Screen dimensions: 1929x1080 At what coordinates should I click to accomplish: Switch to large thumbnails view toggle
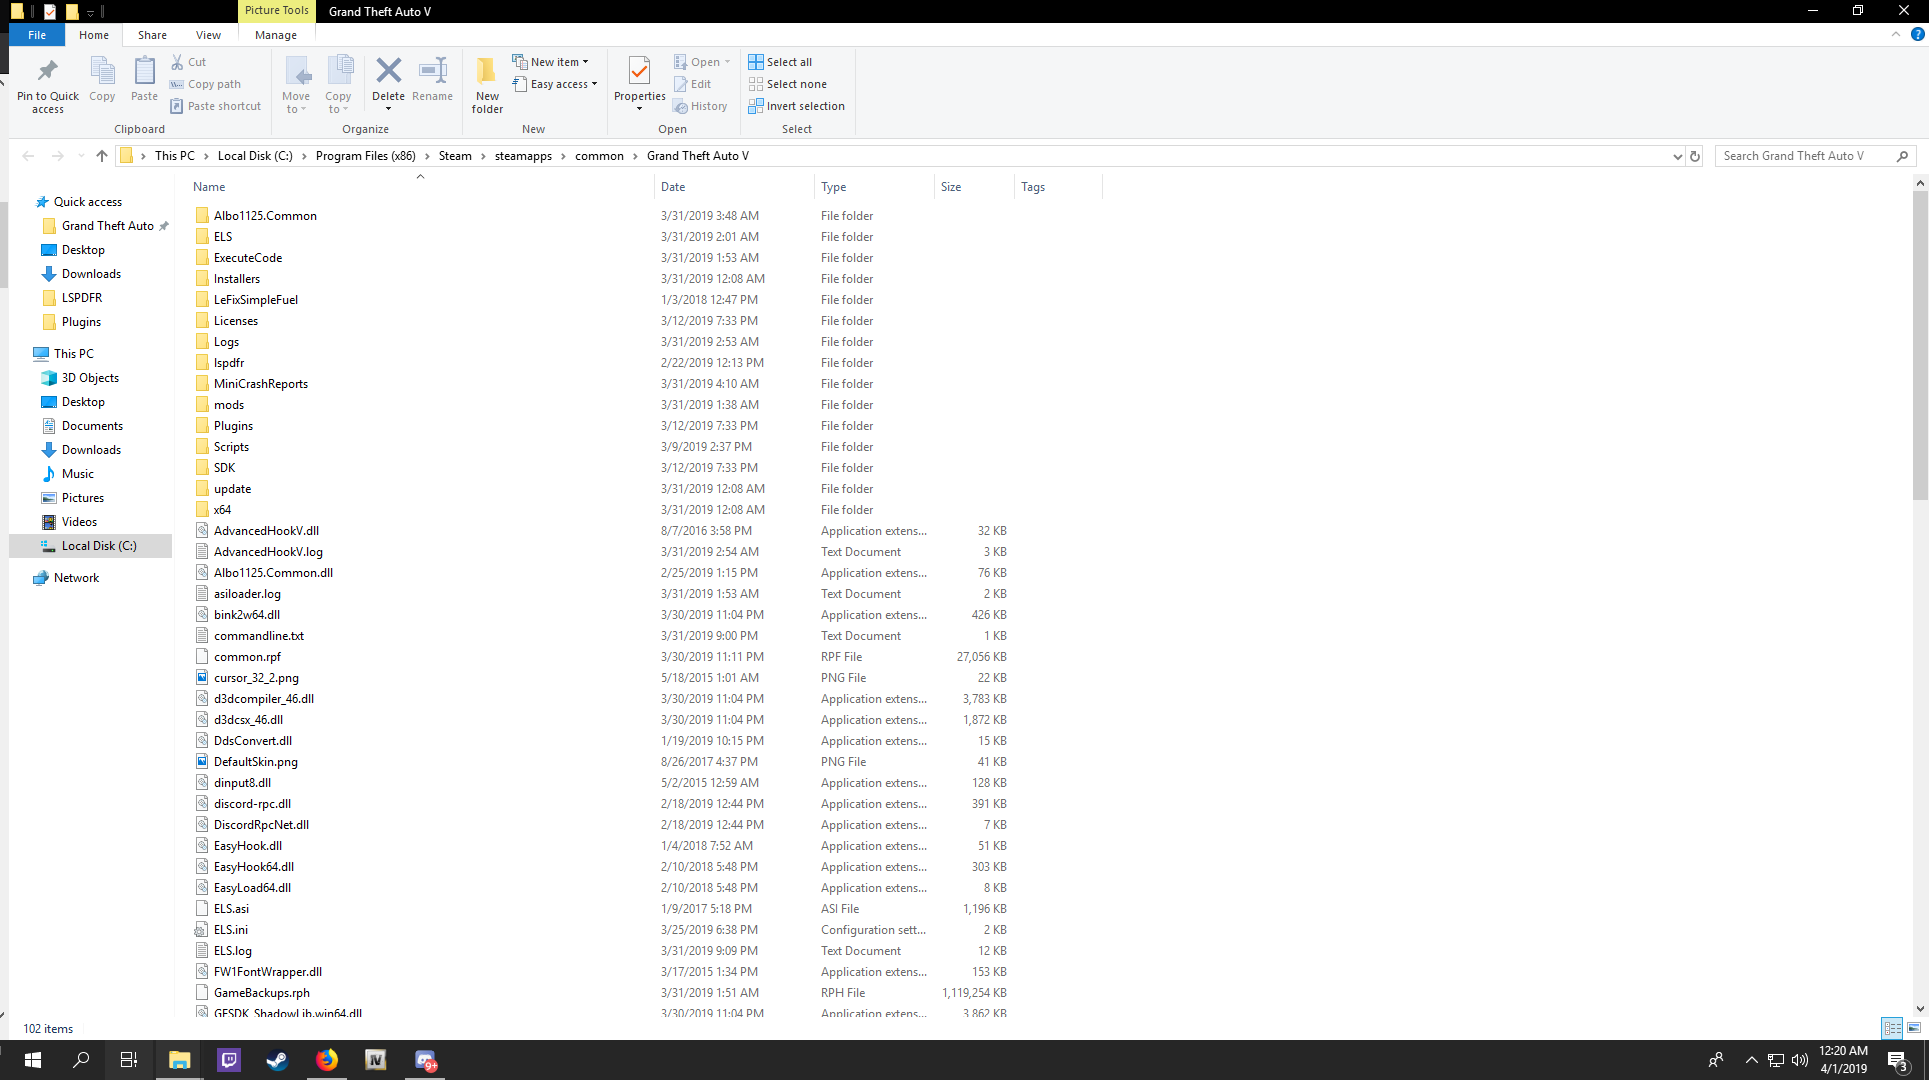click(1914, 1028)
